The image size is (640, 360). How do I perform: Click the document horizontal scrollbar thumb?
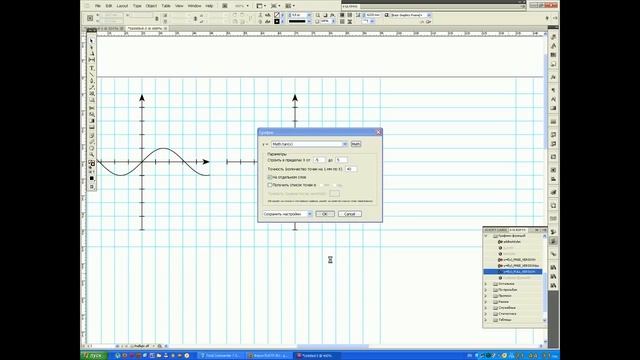click(333, 346)
